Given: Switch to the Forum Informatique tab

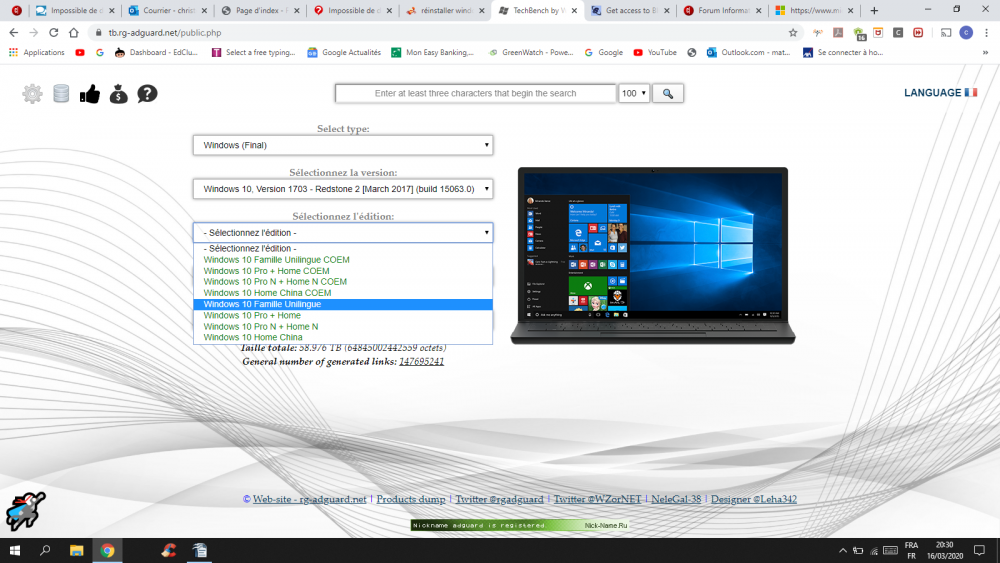Looking at the screenshot, I should pyautogui.click(x=720, y=10).
